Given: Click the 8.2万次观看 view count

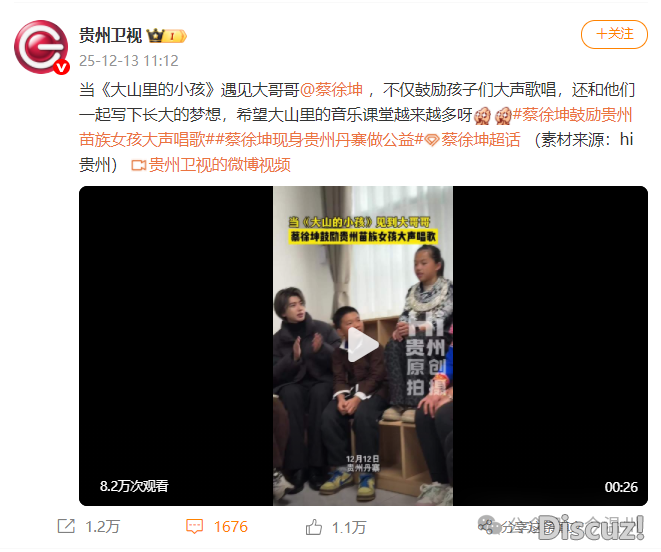Looking at the screenshot, I should [134, 486].
